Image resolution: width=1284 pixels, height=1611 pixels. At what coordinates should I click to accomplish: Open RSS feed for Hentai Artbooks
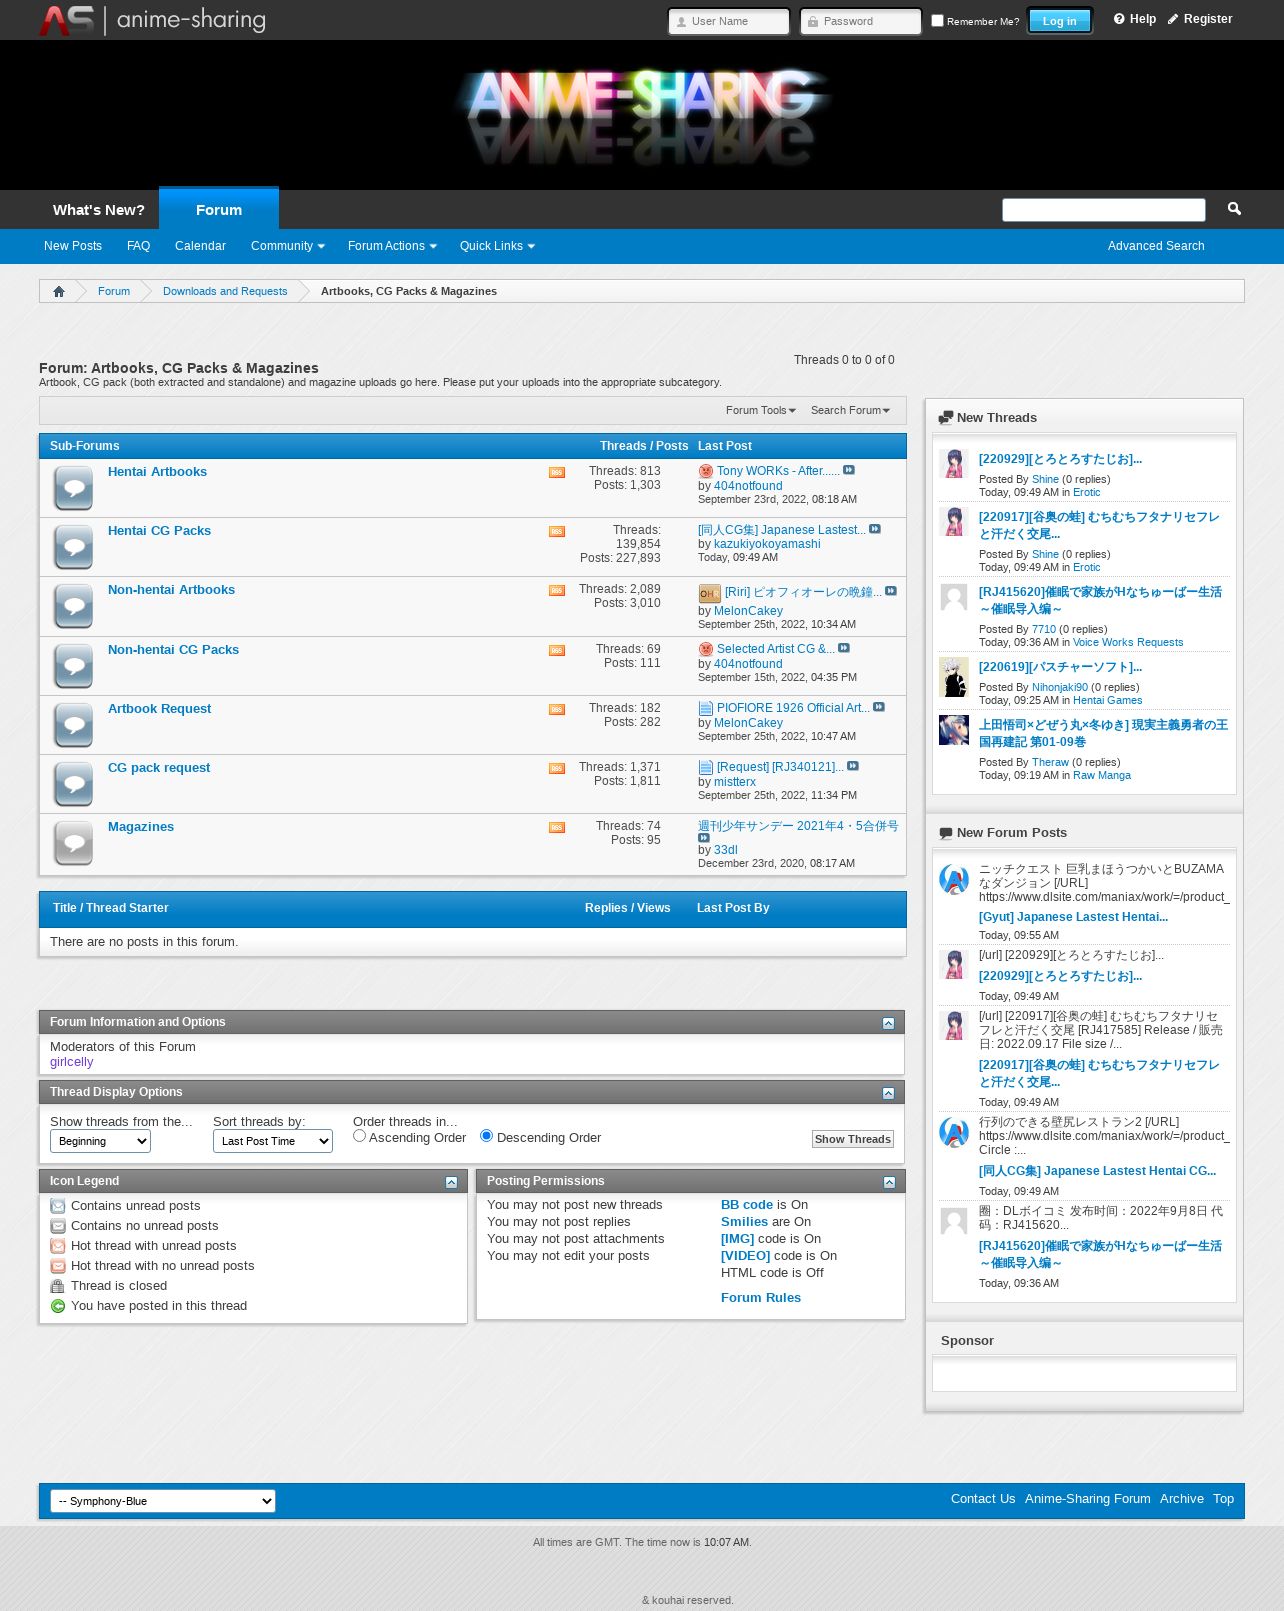[557, 472]
